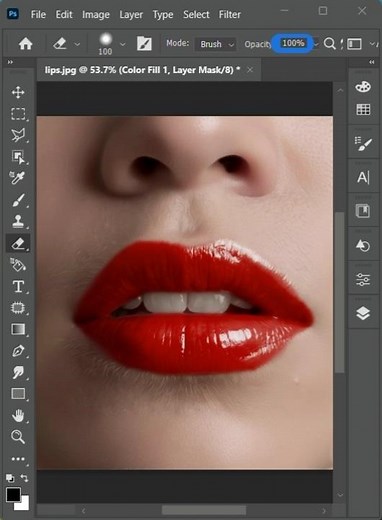Click the horizontal scrollbar thumb

tap(204, 510)
